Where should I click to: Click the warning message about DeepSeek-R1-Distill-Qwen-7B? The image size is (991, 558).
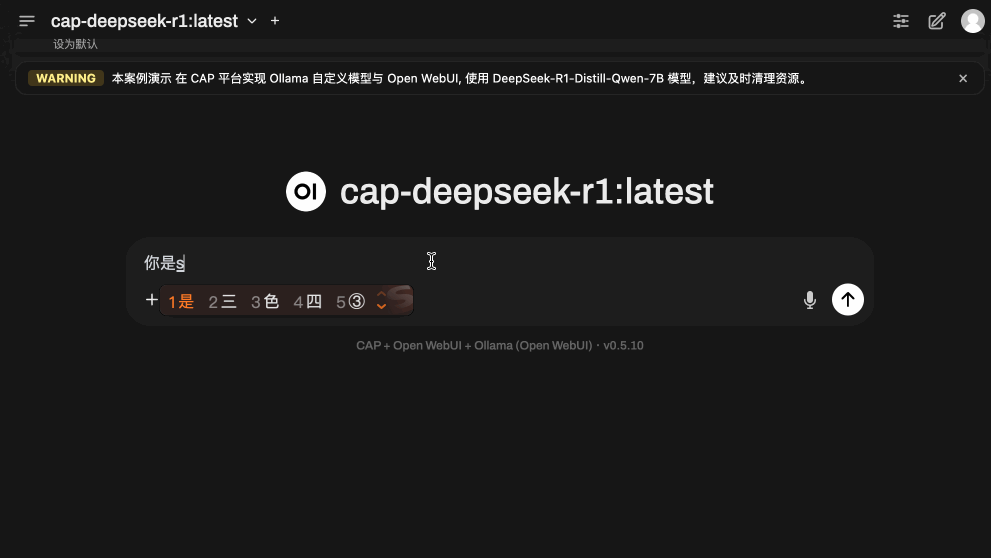(461, 78)
